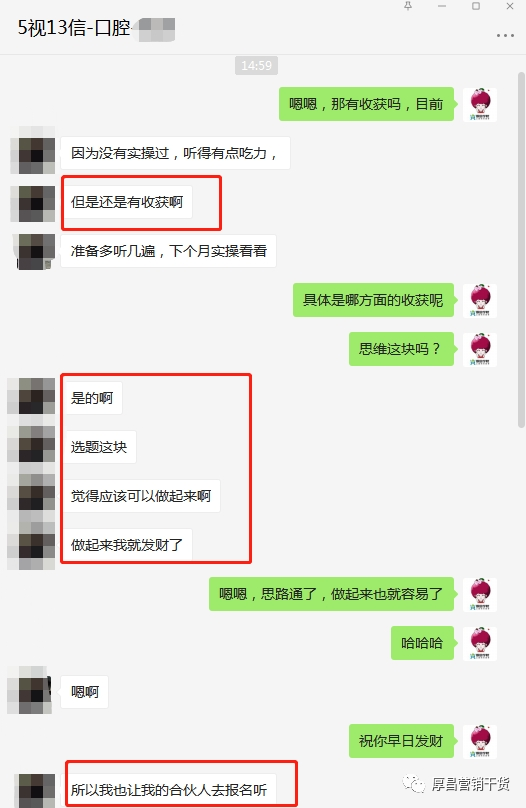The width and height of the screenshot is (526, 808).
Task: Select message 觉得应该可以做起来啊
Action: (x=141, y=496)
